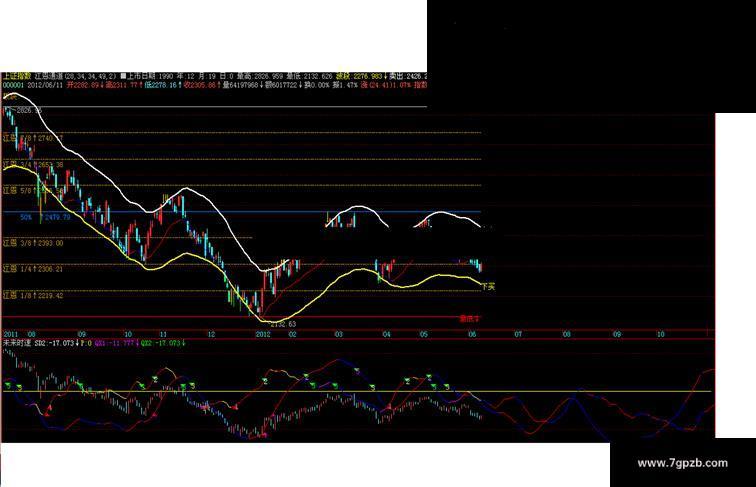
Task: Click the 12 month marker on time axis
Action: (x=211, y=334)
